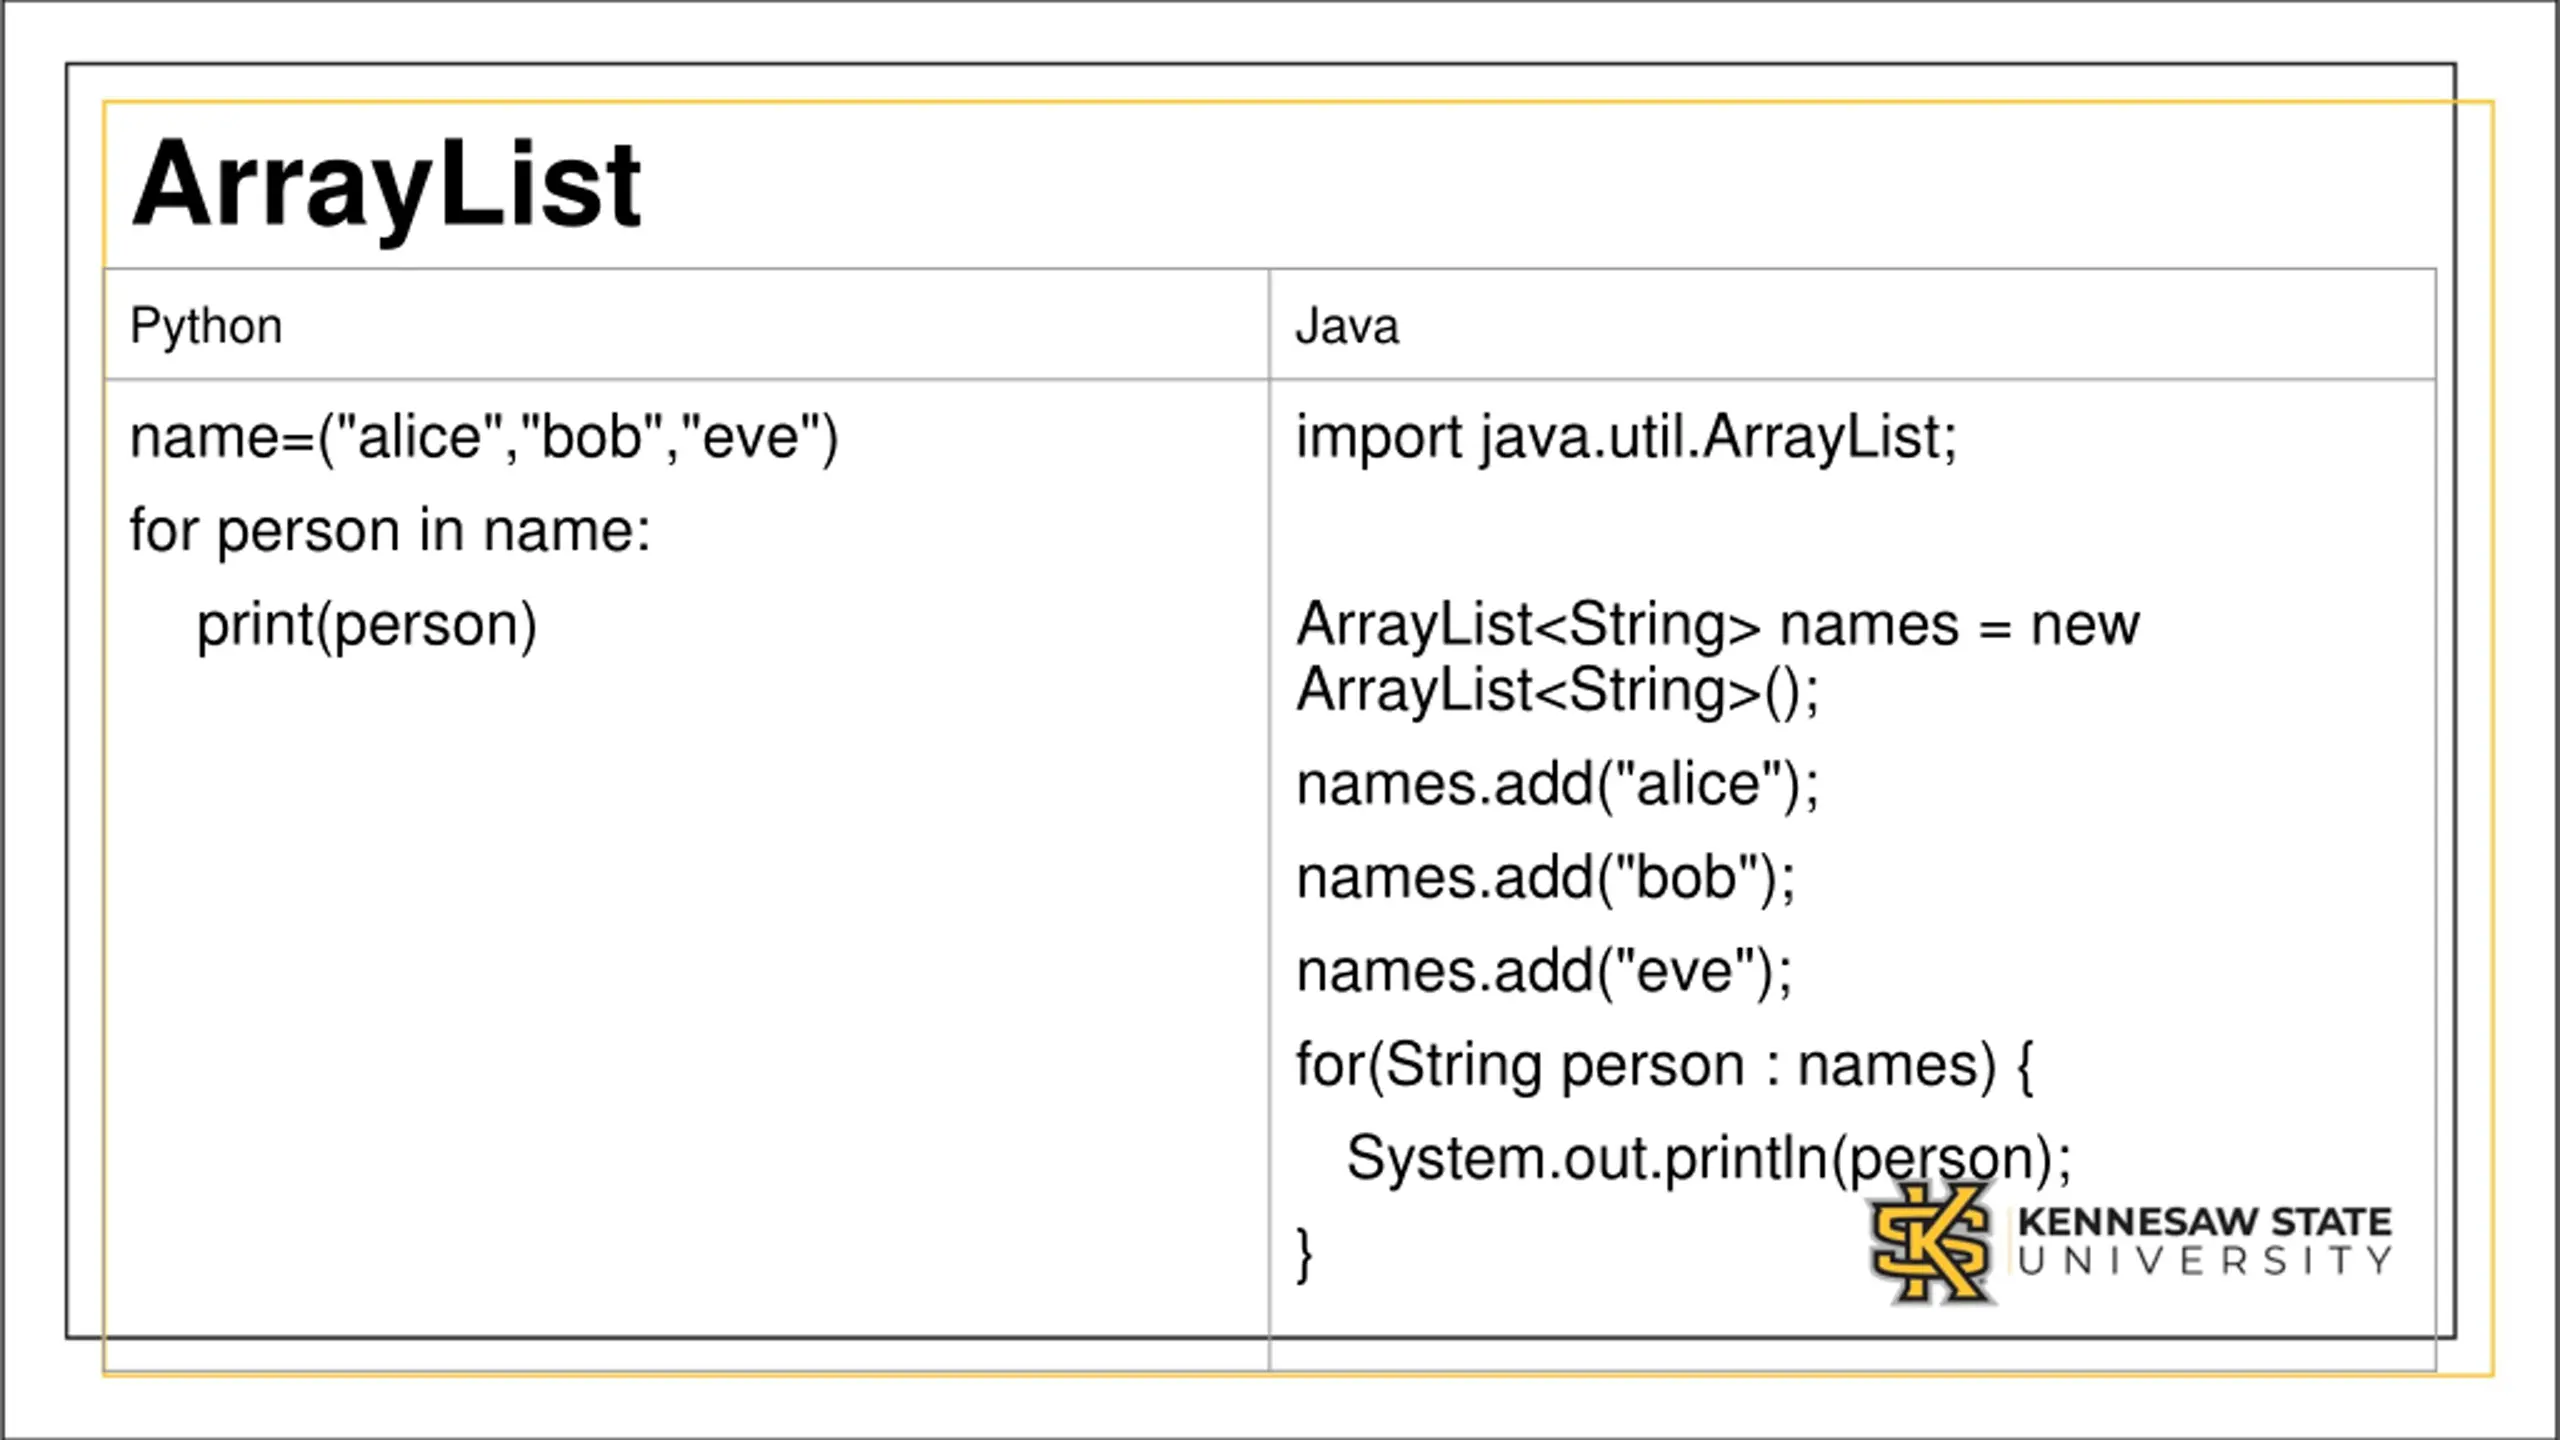Image resolution: width=2560 pixels, height=1440 pixels.
Task: Click the ArrayList slide title
Action: [x=386, y=185]
